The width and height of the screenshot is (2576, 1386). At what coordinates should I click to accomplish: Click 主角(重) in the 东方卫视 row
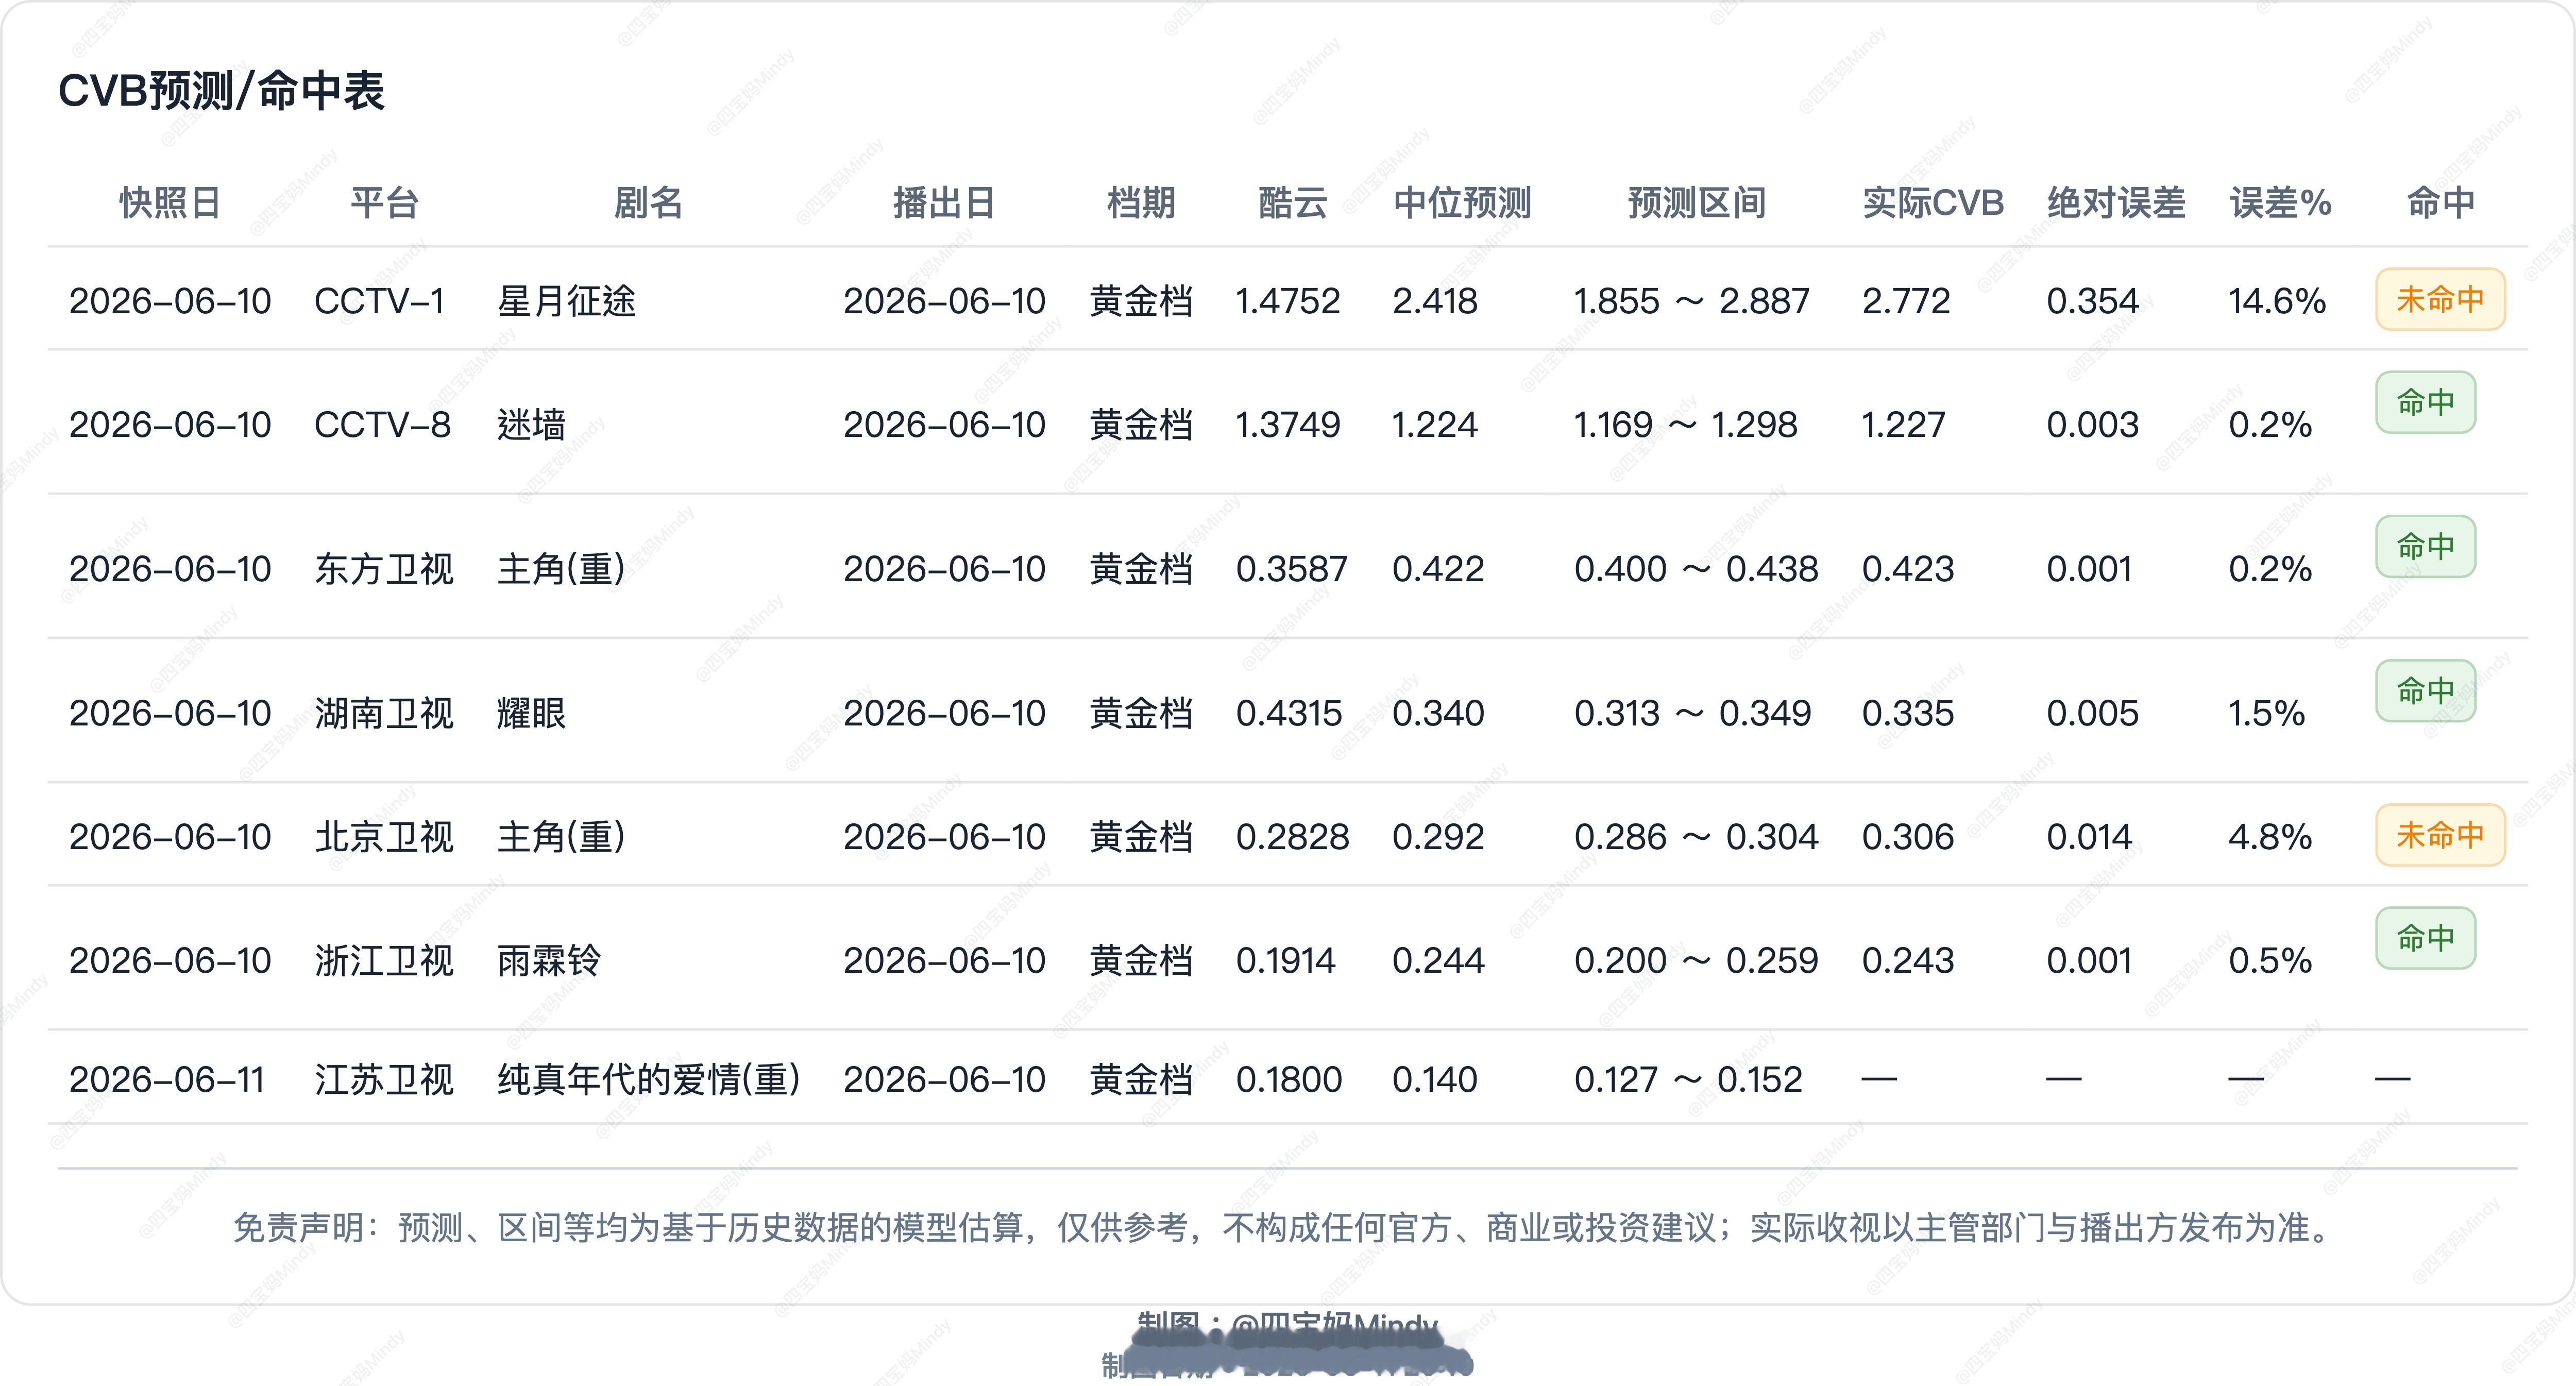click(561, 569)
